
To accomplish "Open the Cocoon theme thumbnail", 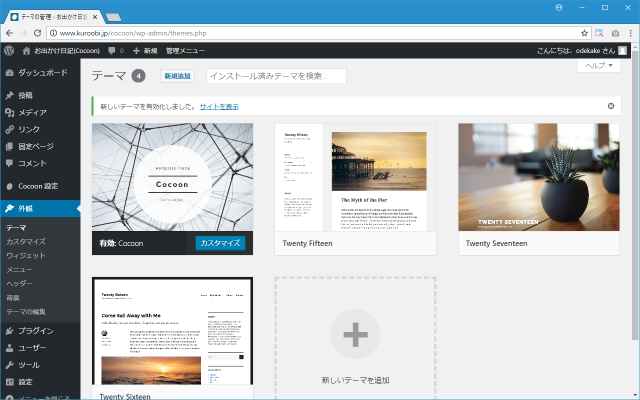I will tap(172, 177).
